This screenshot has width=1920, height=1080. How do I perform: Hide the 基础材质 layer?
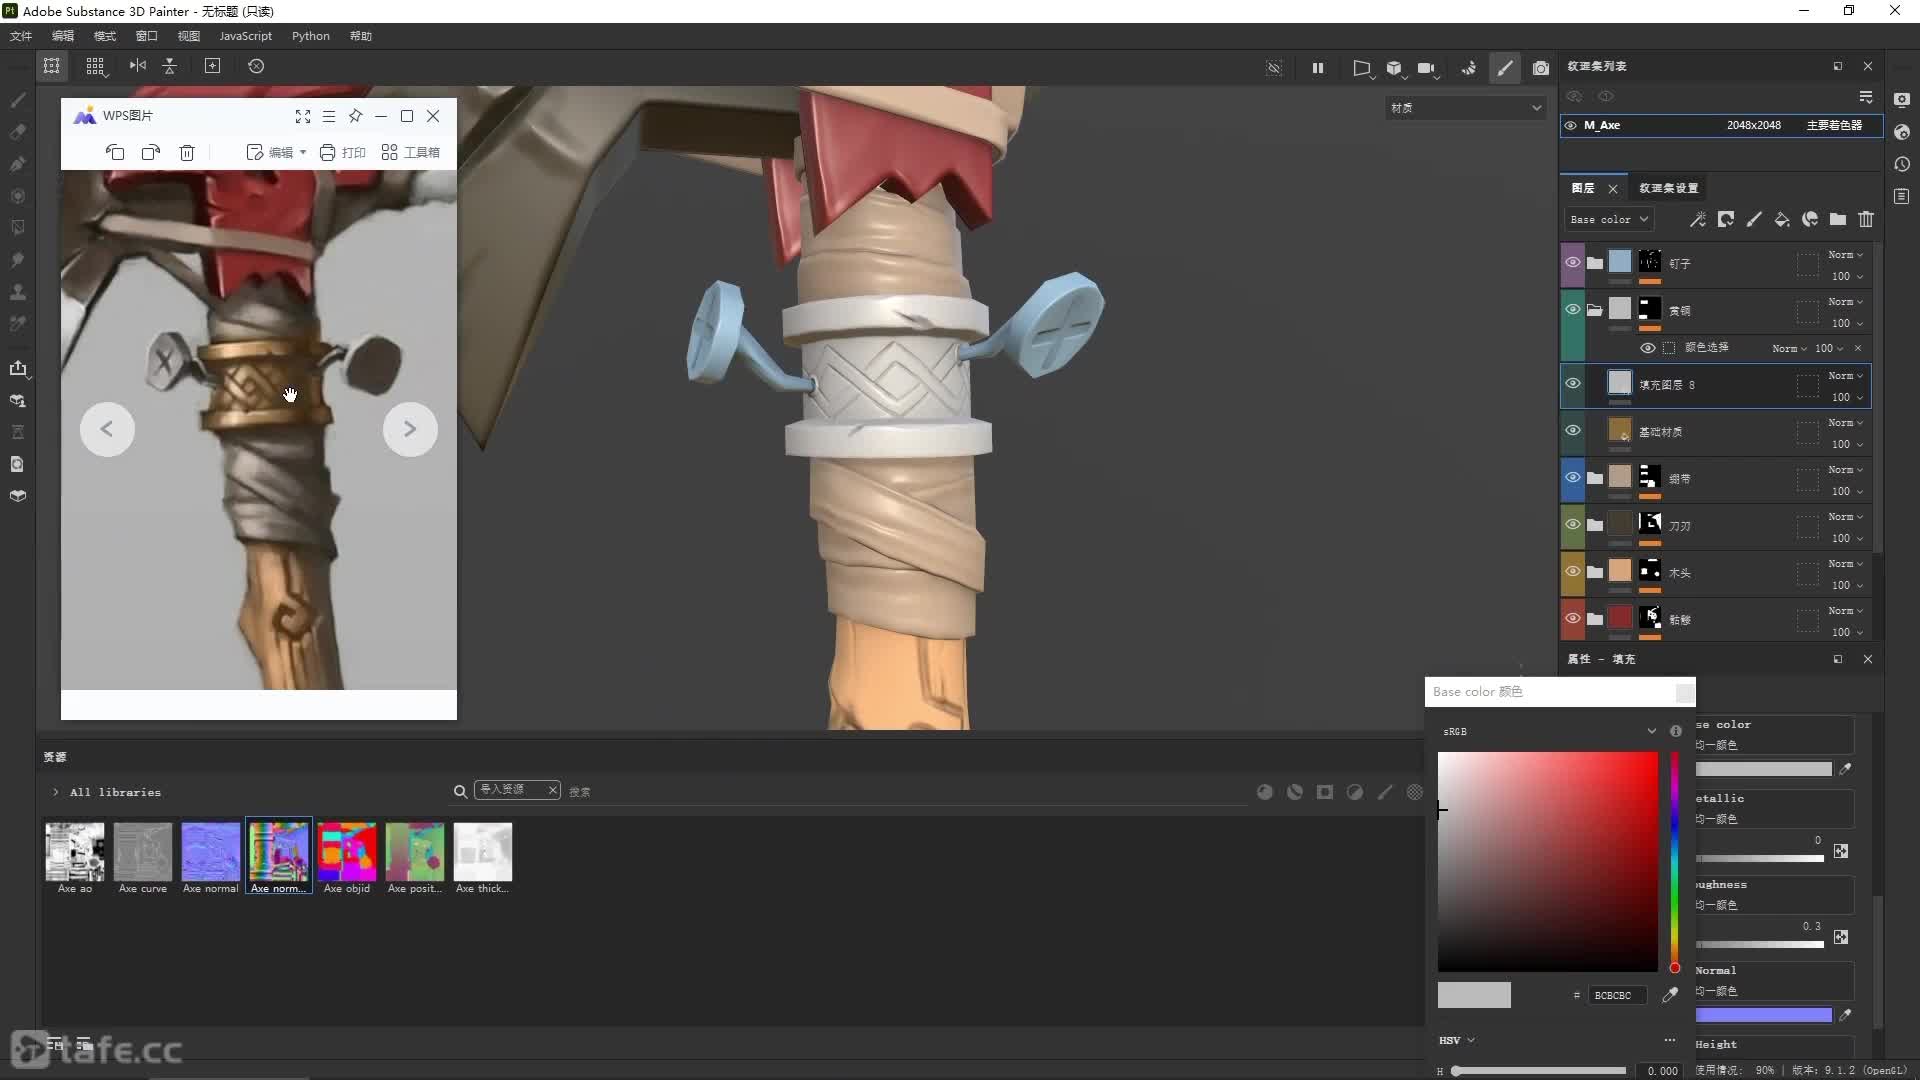[1573, 431]
